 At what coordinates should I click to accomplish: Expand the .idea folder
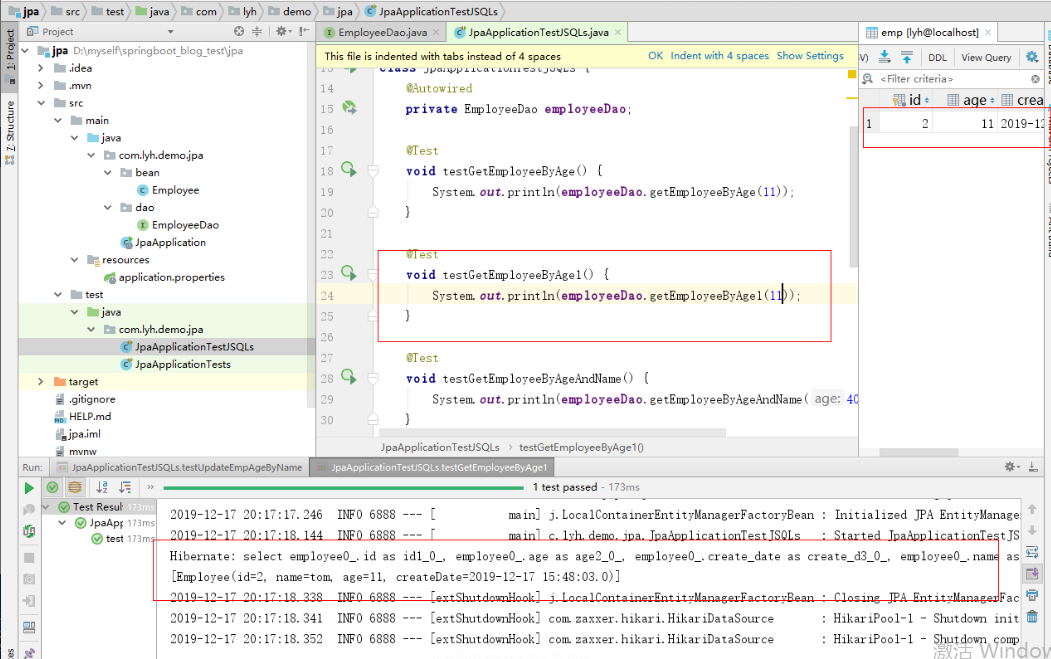point(40,68)
